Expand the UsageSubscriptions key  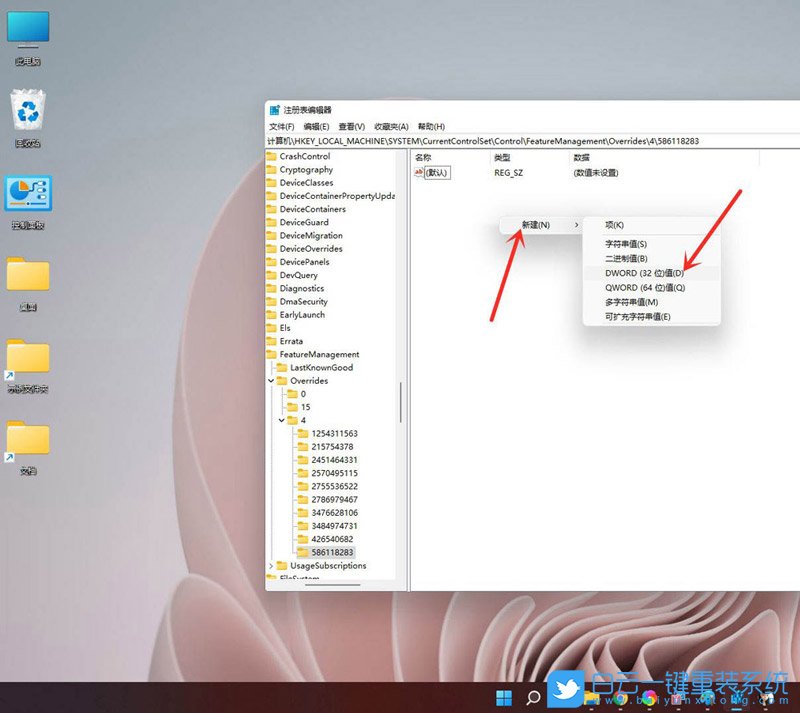[x=271, y=566]
